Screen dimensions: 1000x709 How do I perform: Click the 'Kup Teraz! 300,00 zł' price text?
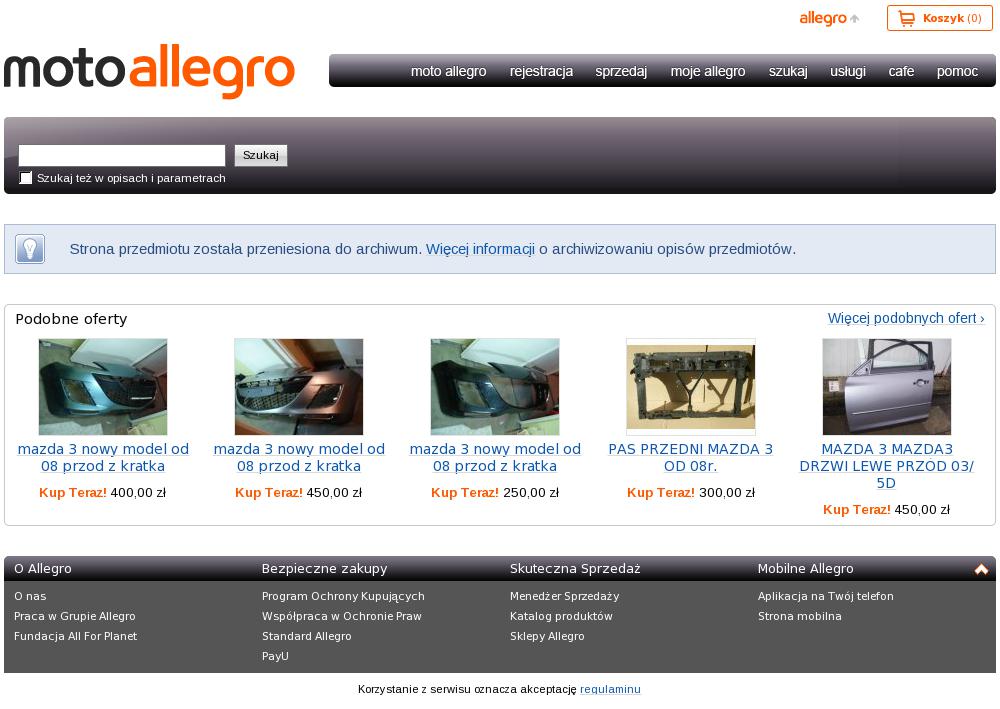coord(691,492)
